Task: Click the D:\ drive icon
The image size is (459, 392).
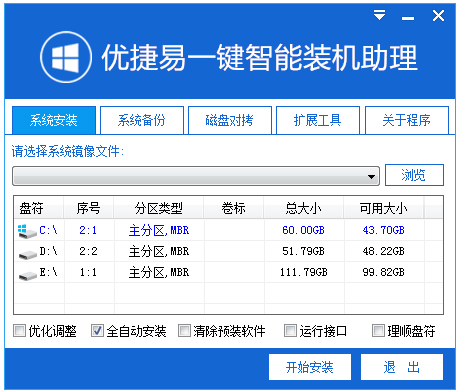Action: [28, 254]
